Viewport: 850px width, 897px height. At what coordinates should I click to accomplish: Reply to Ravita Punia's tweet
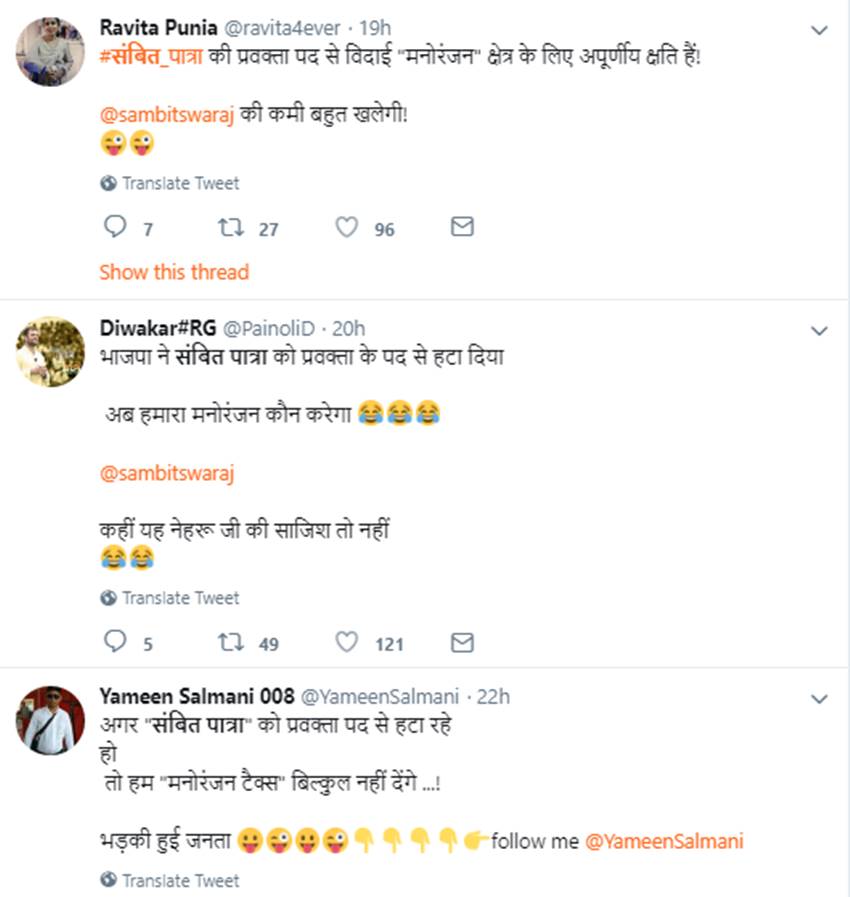(116, 228)
